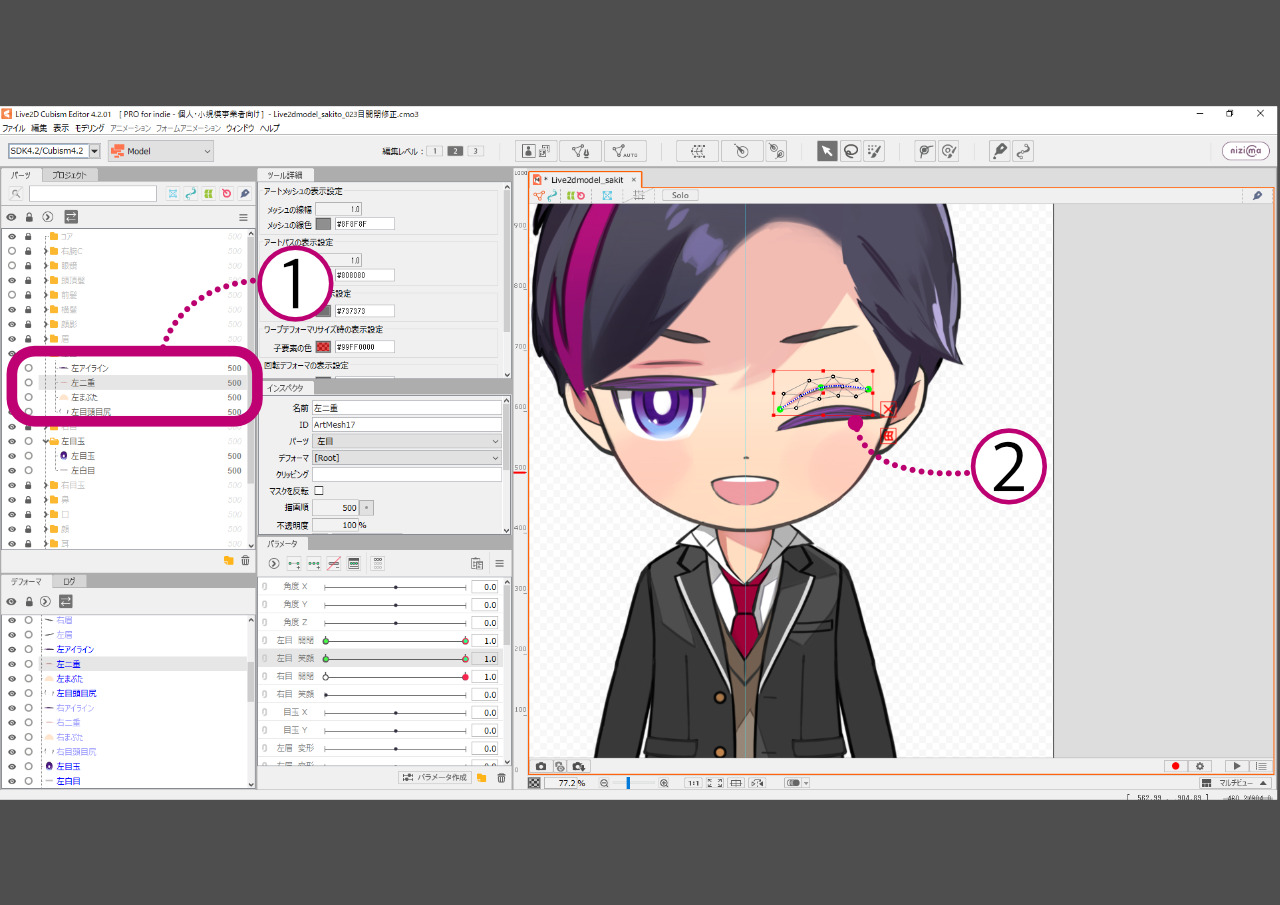The height and width of the screenshot is (905, 1280).
Task: Open the ファイル menu
Action: point(14,128)
